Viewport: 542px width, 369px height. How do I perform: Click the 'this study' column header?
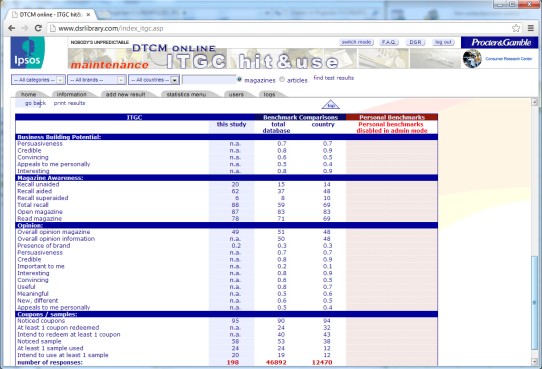(231, 124)
